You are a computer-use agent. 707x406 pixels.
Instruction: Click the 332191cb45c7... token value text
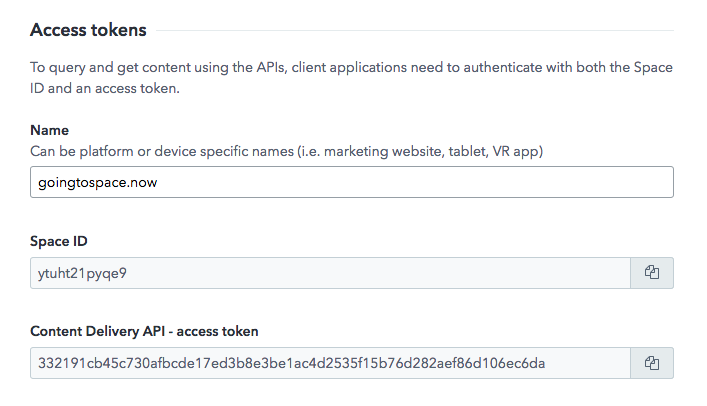(291, 363)
